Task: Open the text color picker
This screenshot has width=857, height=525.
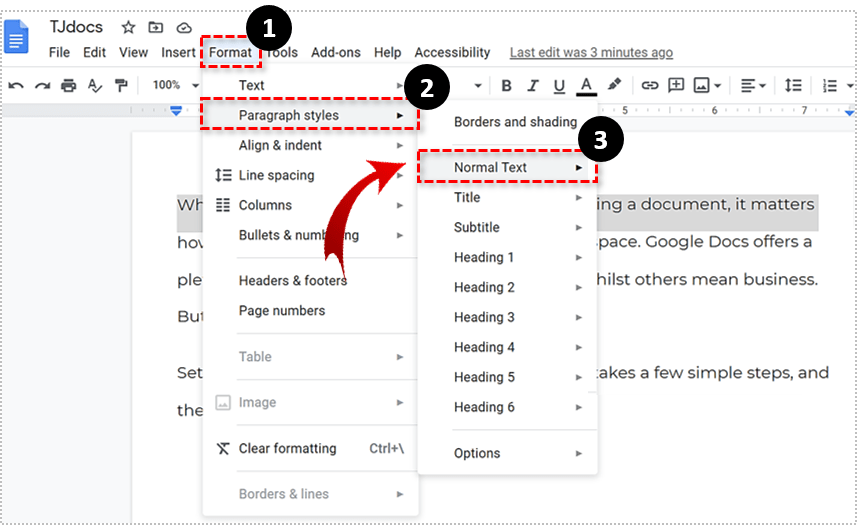Action: pyautogui.click(x=586, y=86)
